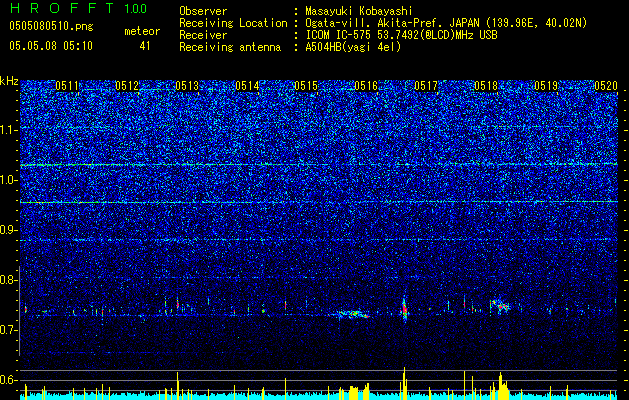
Task: Click the 0.7 kHz axis label
Action: pos(9,330)
